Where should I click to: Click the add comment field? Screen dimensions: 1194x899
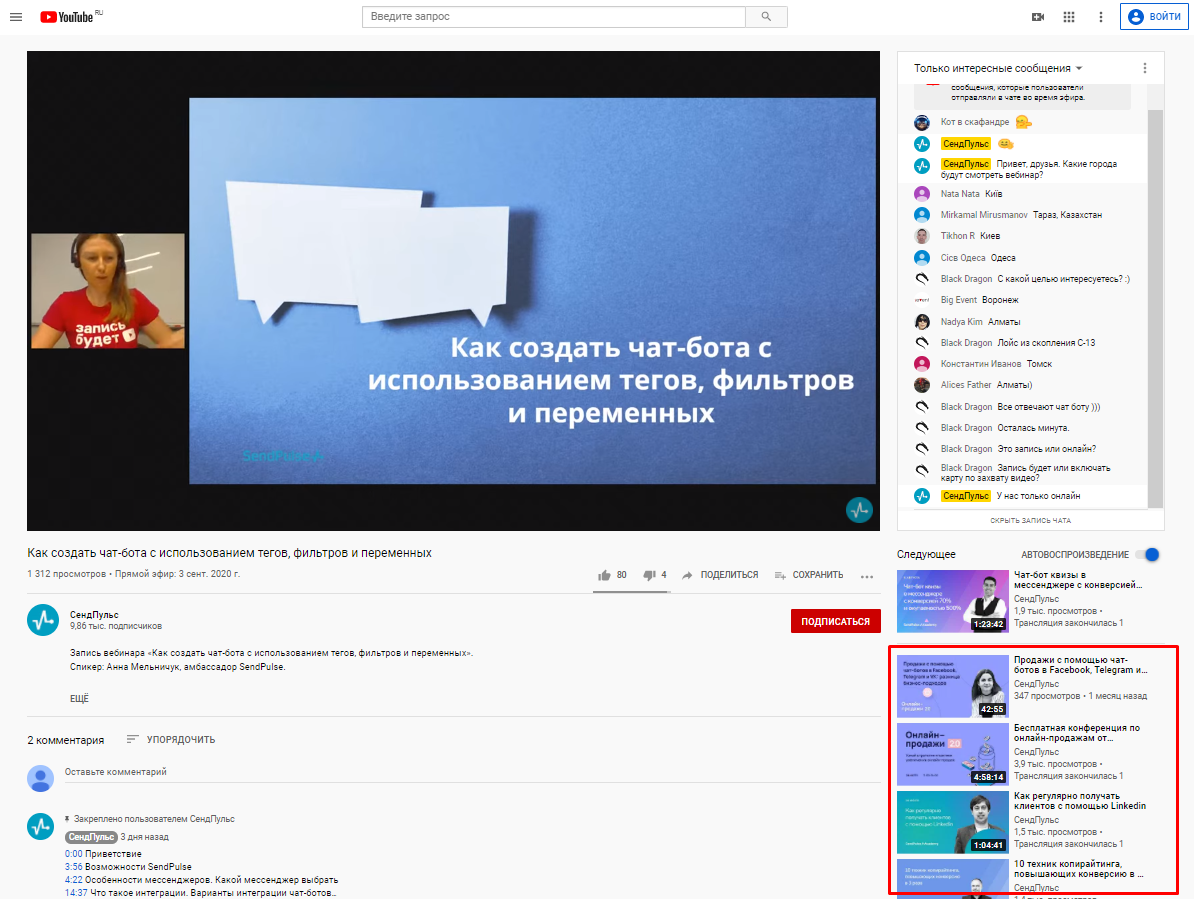coord(472,772)
